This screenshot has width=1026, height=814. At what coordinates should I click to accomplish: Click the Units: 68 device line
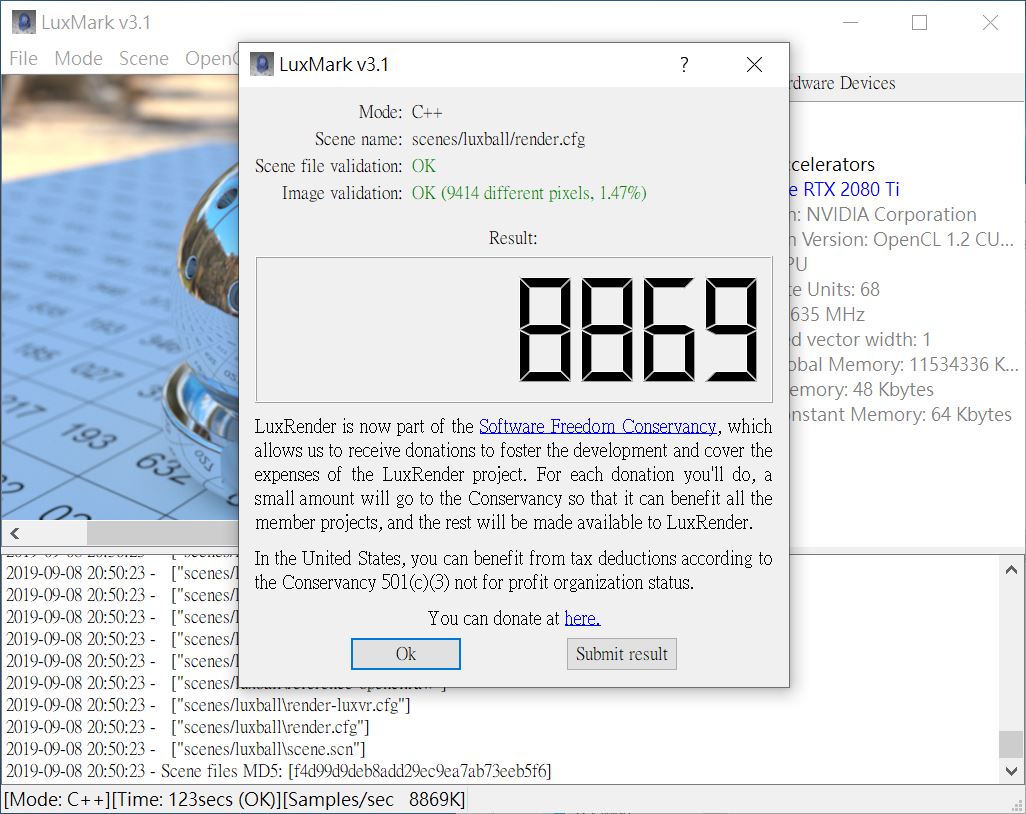coord(835,289)
